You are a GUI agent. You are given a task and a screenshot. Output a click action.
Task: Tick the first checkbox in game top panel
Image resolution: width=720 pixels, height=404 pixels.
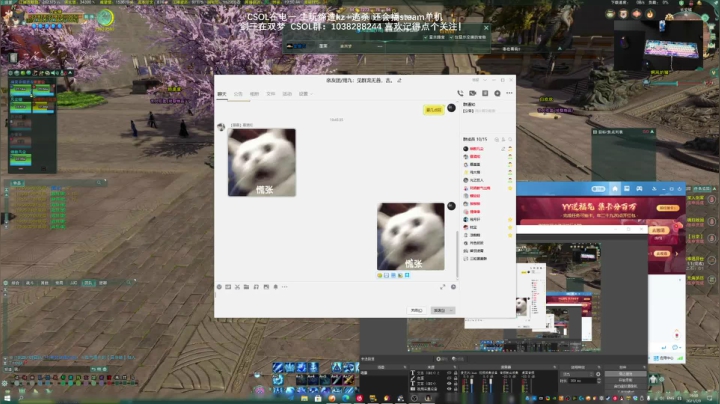tap(425, 37)
